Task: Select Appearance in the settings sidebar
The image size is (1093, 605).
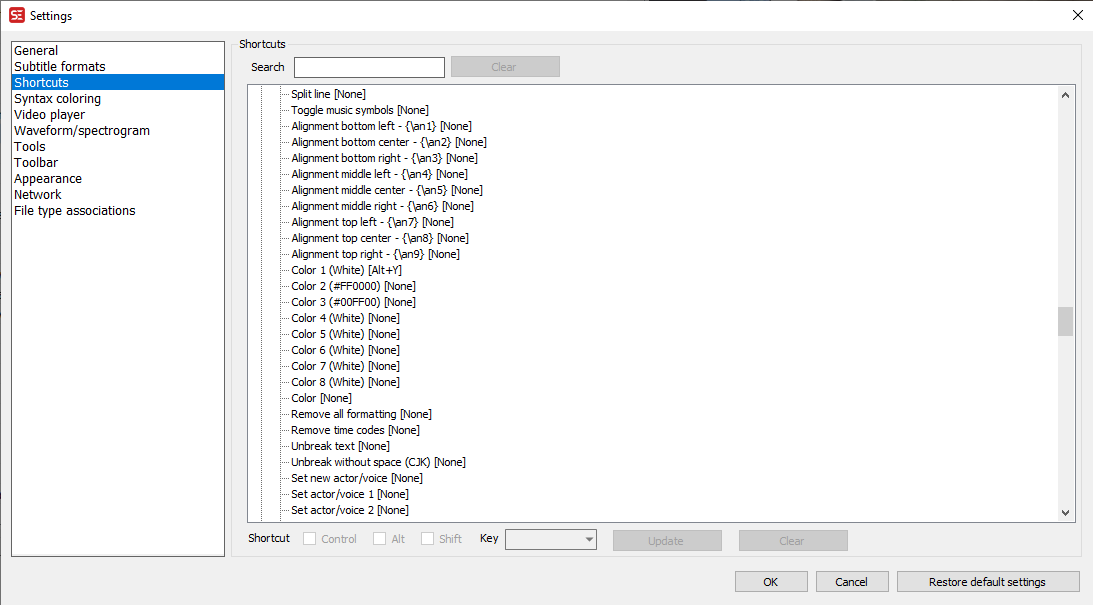Action: click(x=47, y=178)
